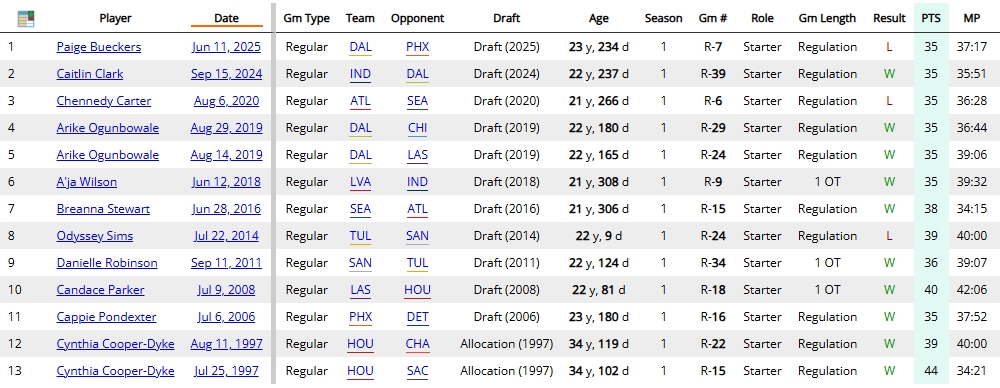Click the SAC opponent link in row 13
The image size is (1000, 388).
[417, 371]
